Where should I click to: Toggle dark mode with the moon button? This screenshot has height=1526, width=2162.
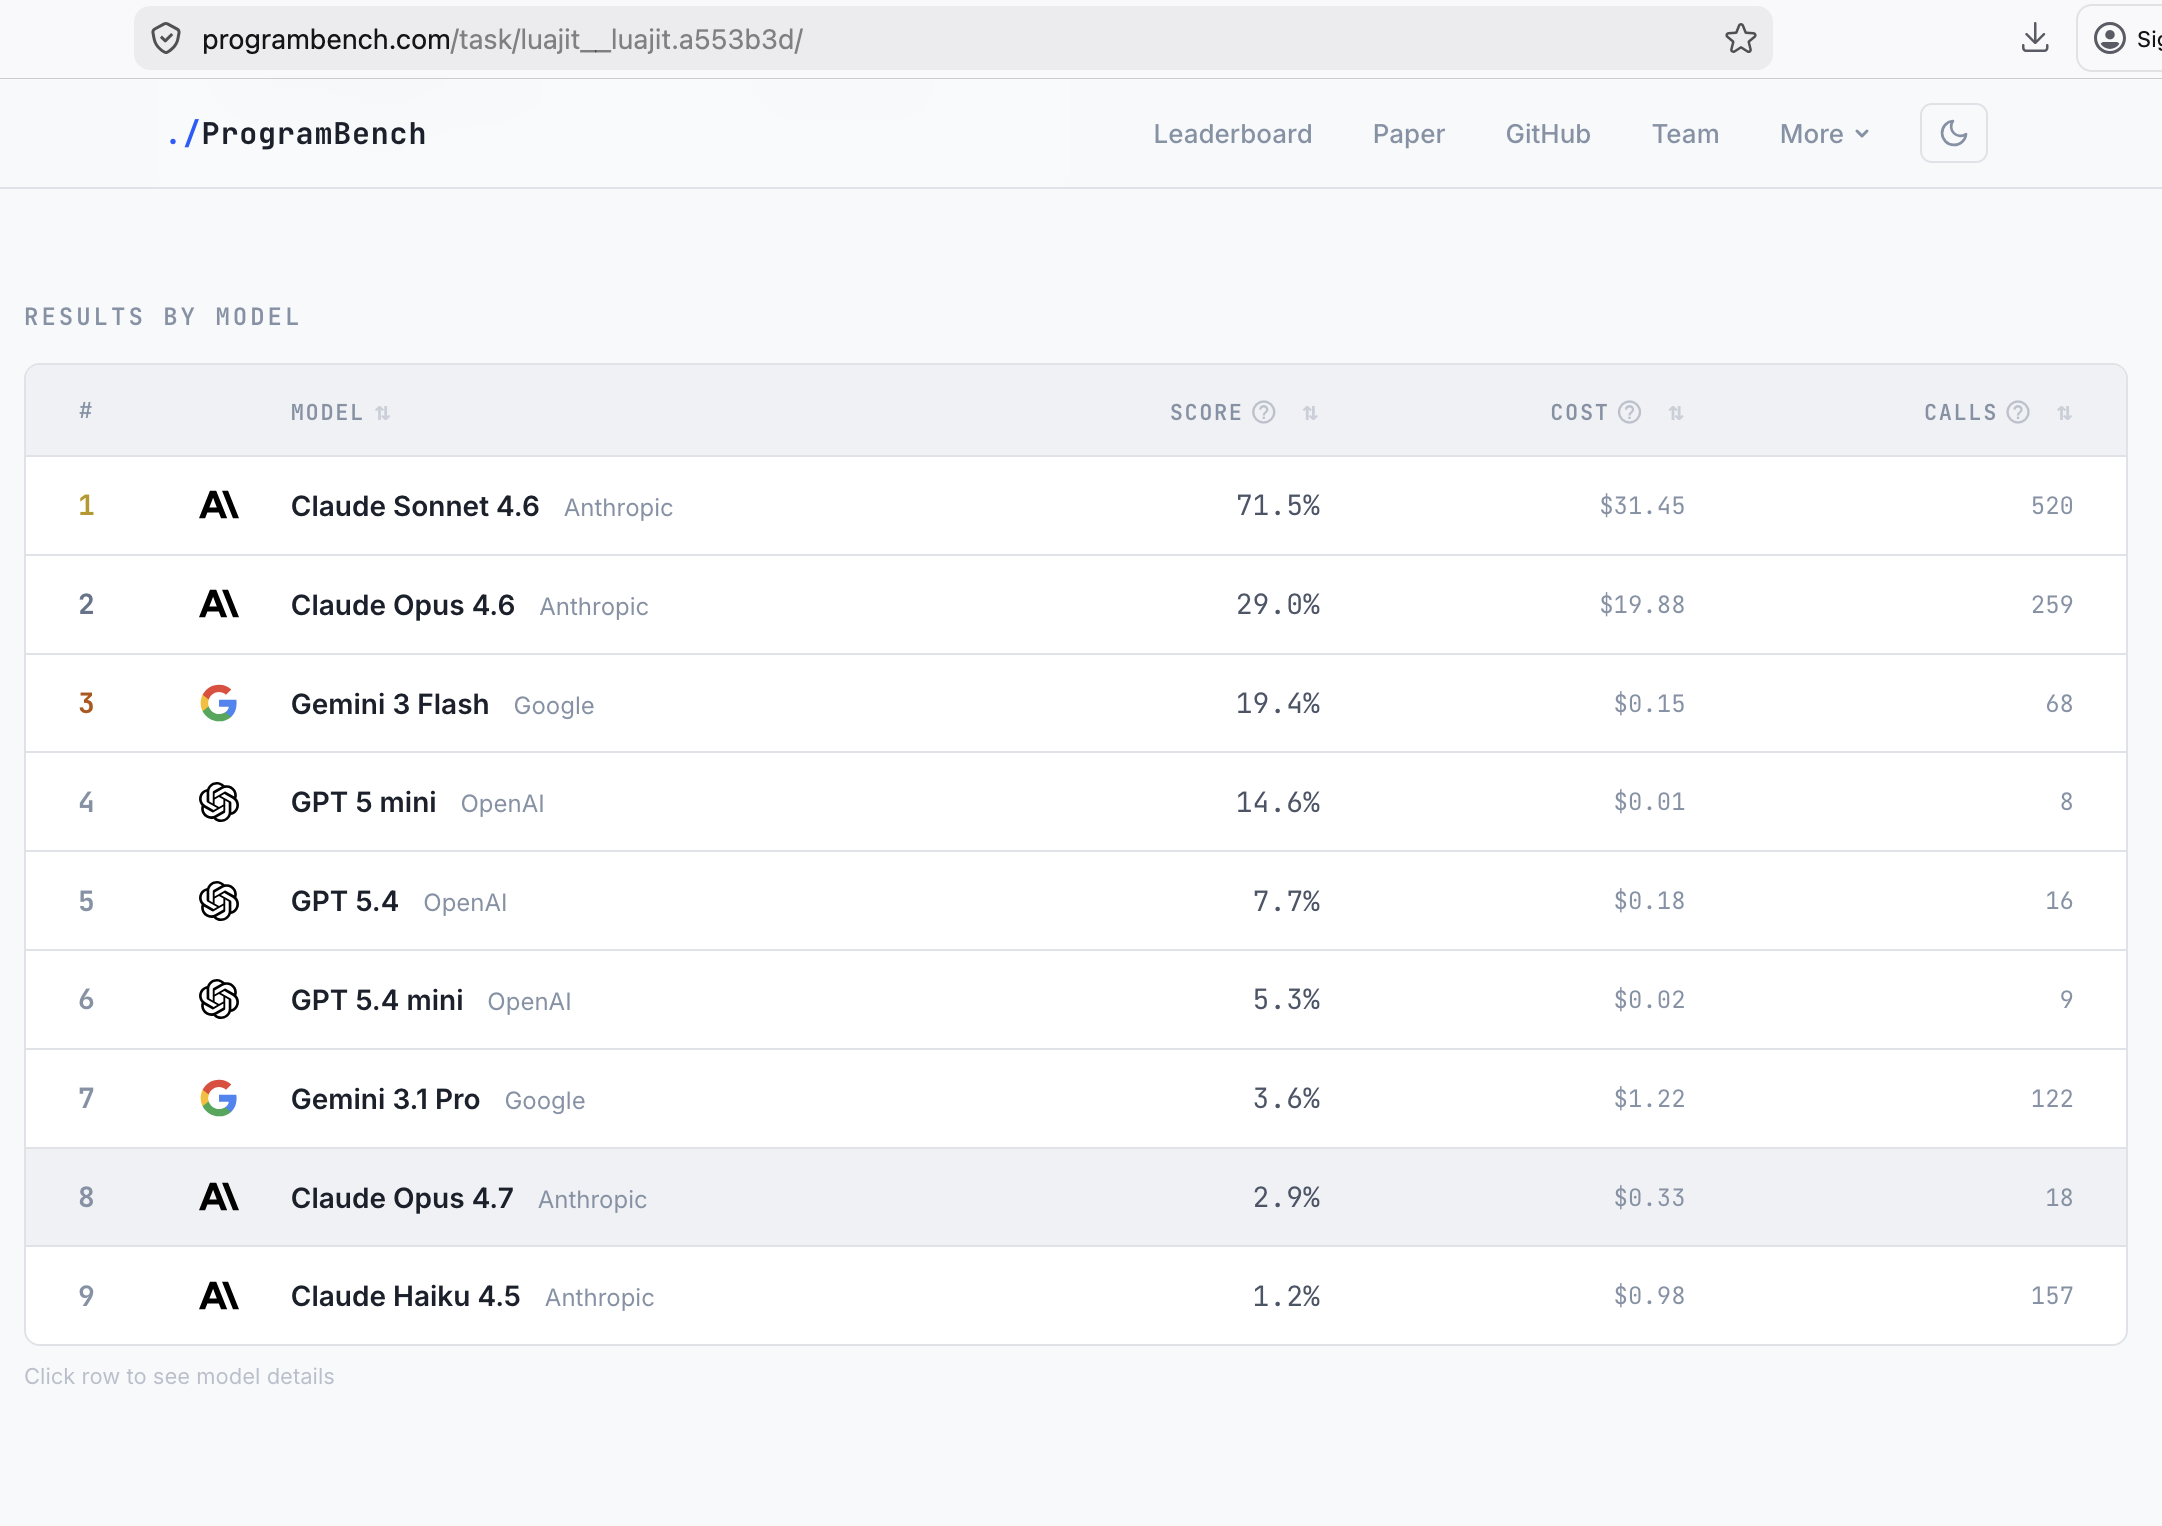click(1953, 133)
